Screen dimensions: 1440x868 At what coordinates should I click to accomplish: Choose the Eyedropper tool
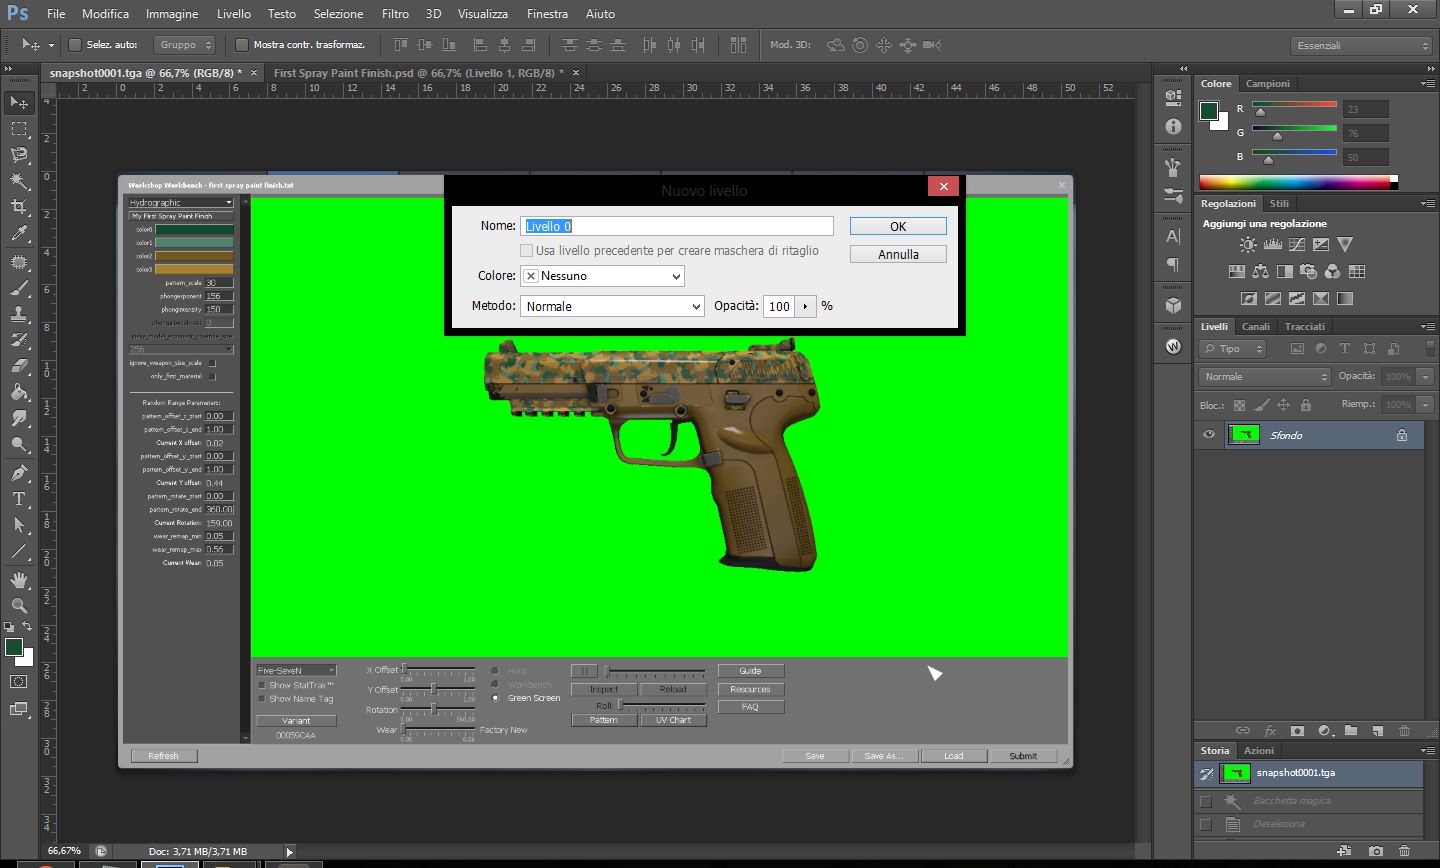tap(19, 234)
